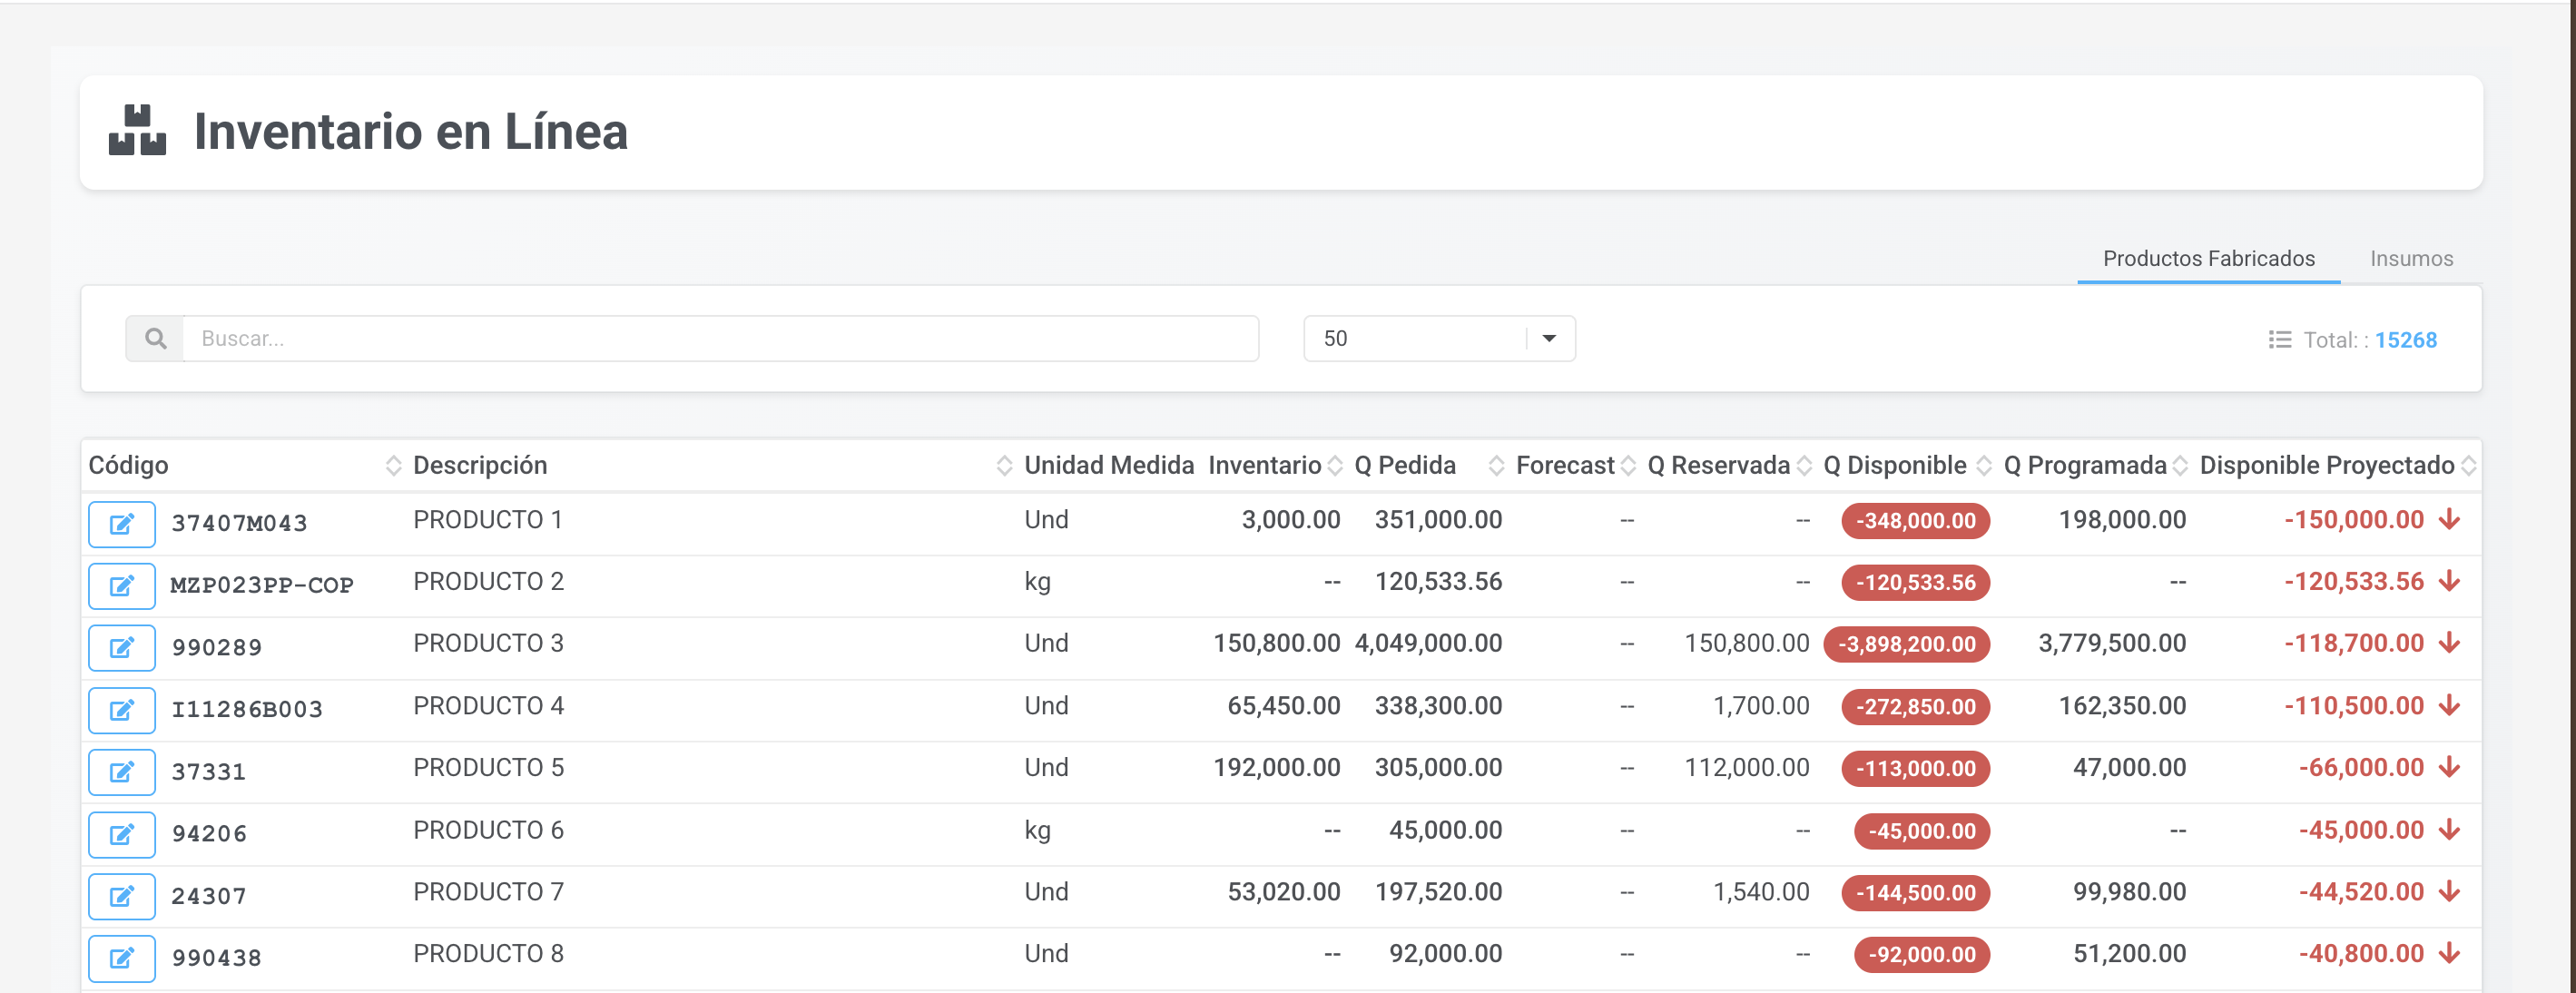This screenshot has height=993, width=2576.
Task: Open edit for PRODUCTO 6 row
Action: pos(121,834)
